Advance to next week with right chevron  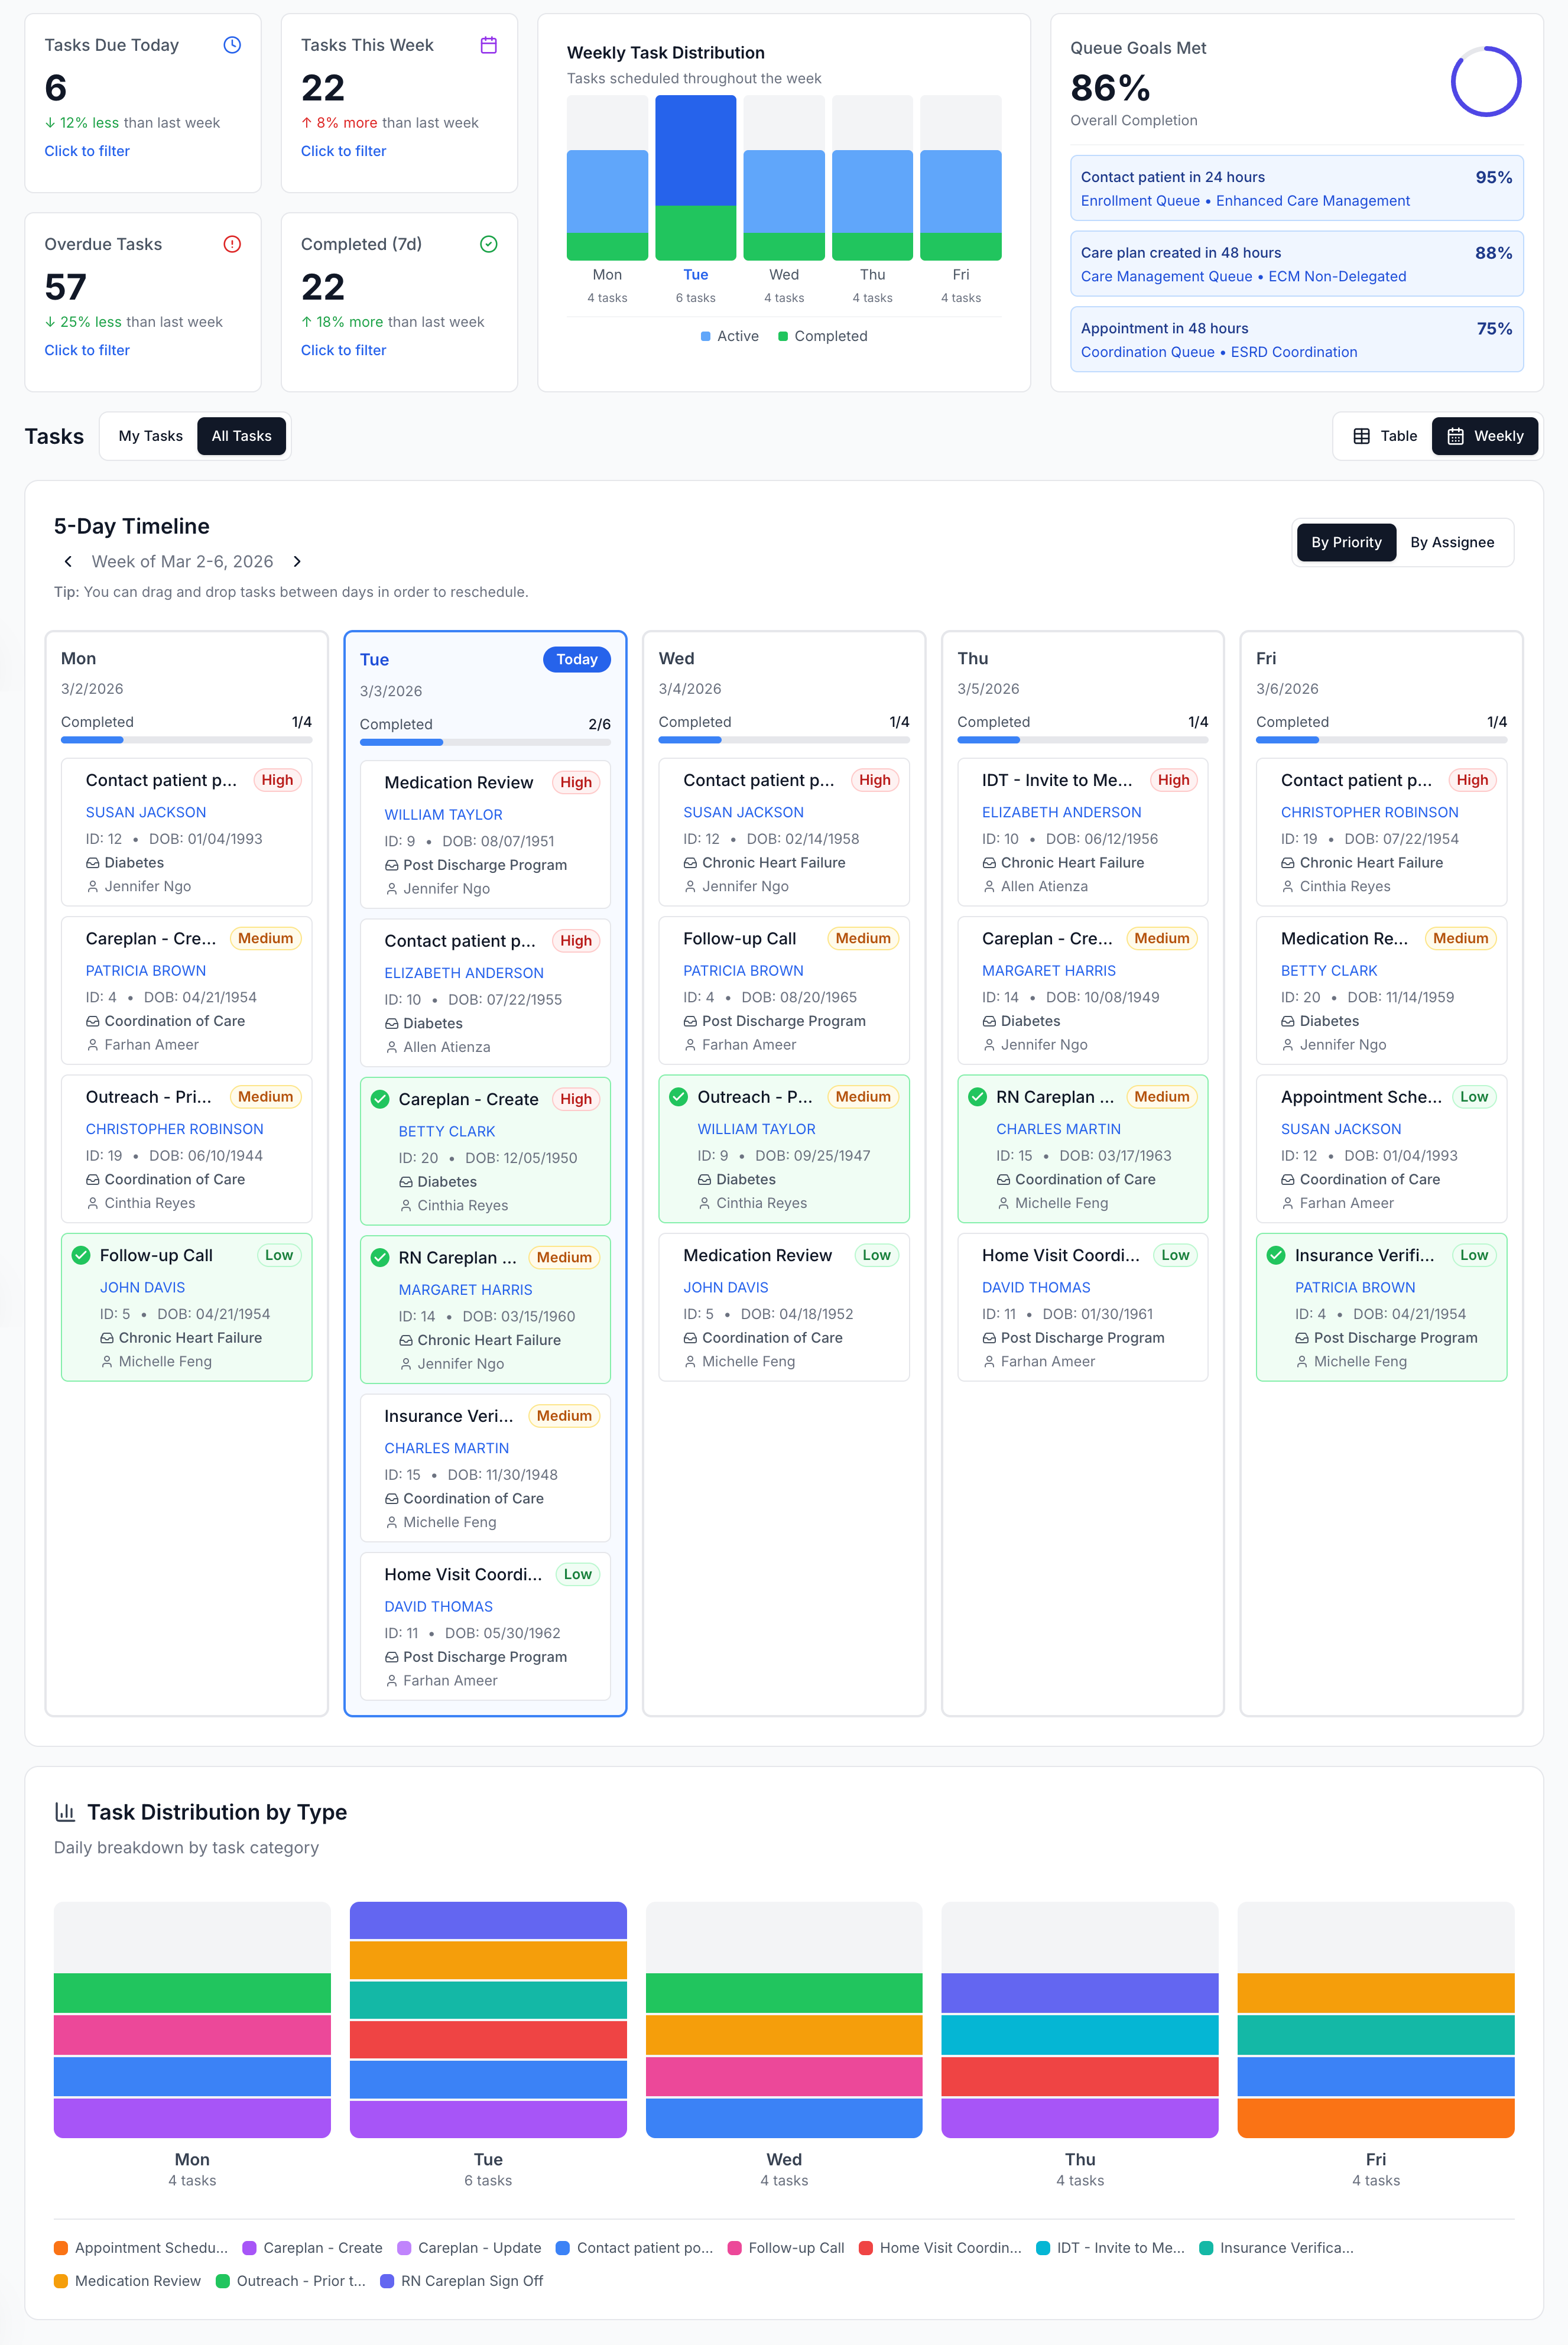(x=297, y=561)
